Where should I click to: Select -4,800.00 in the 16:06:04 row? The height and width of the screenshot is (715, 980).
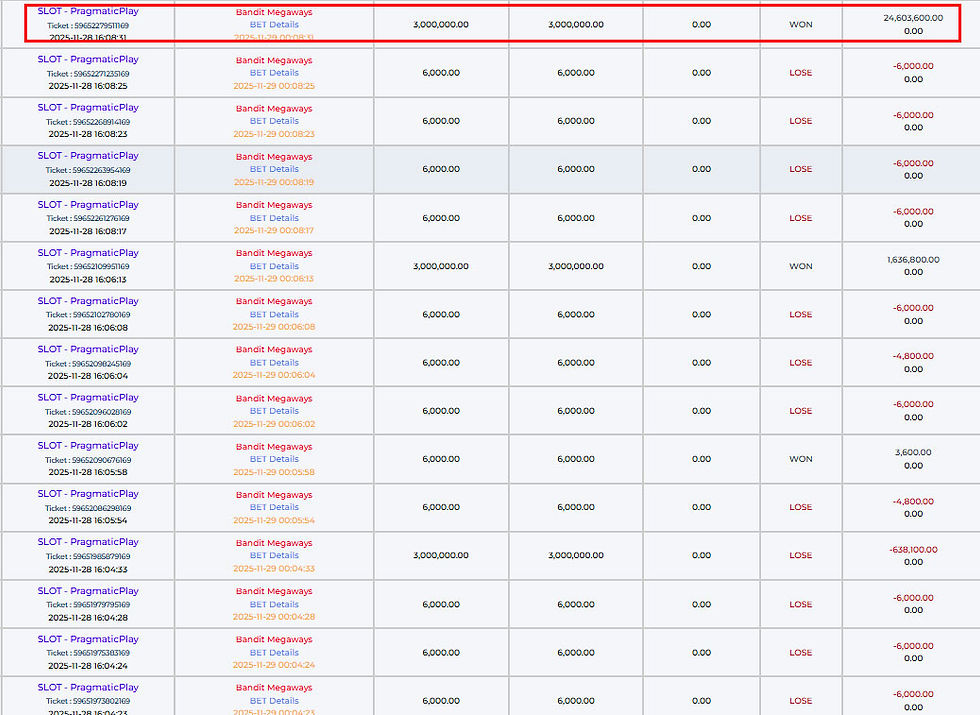tap(913, 356)
